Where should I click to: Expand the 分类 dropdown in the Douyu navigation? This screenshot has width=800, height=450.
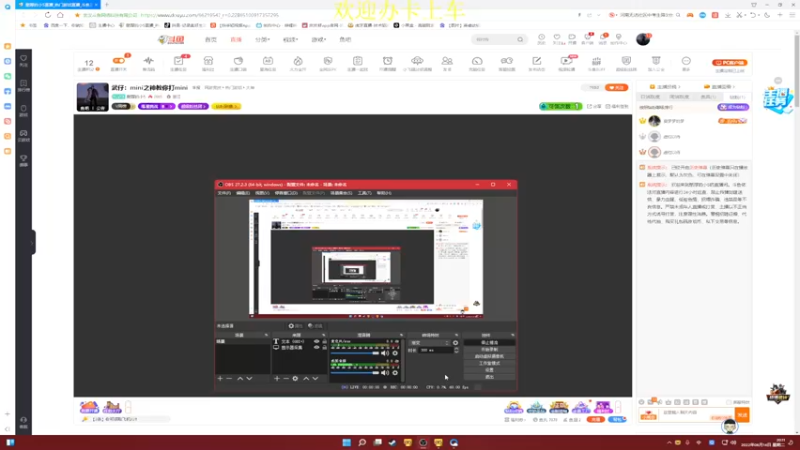tap(263, 39)
